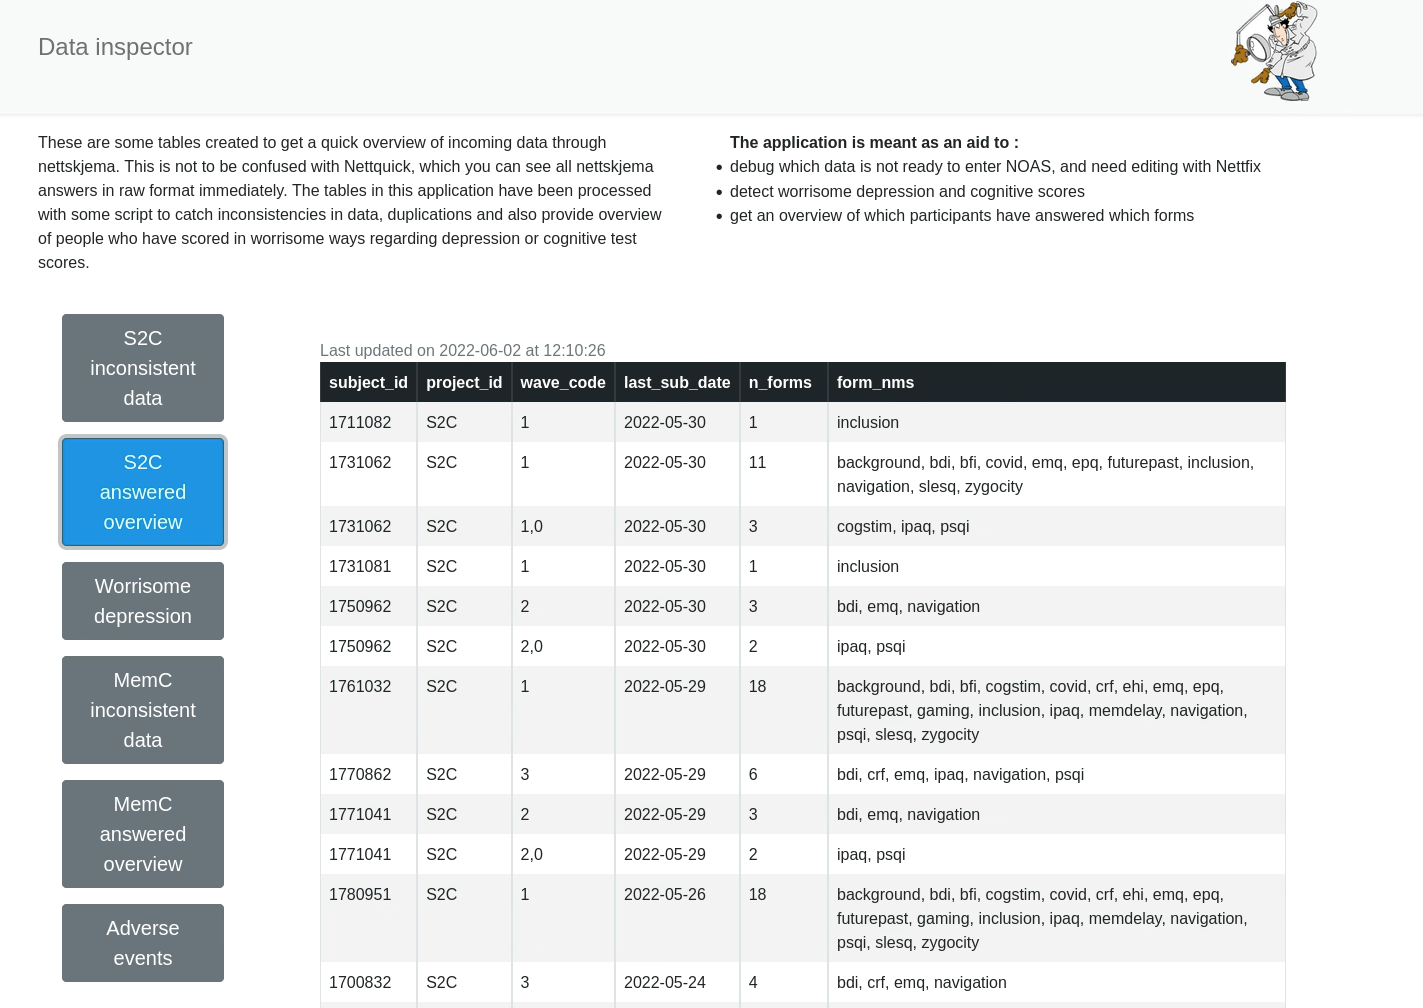Select the 1770862 row with wave code 3

360,775
